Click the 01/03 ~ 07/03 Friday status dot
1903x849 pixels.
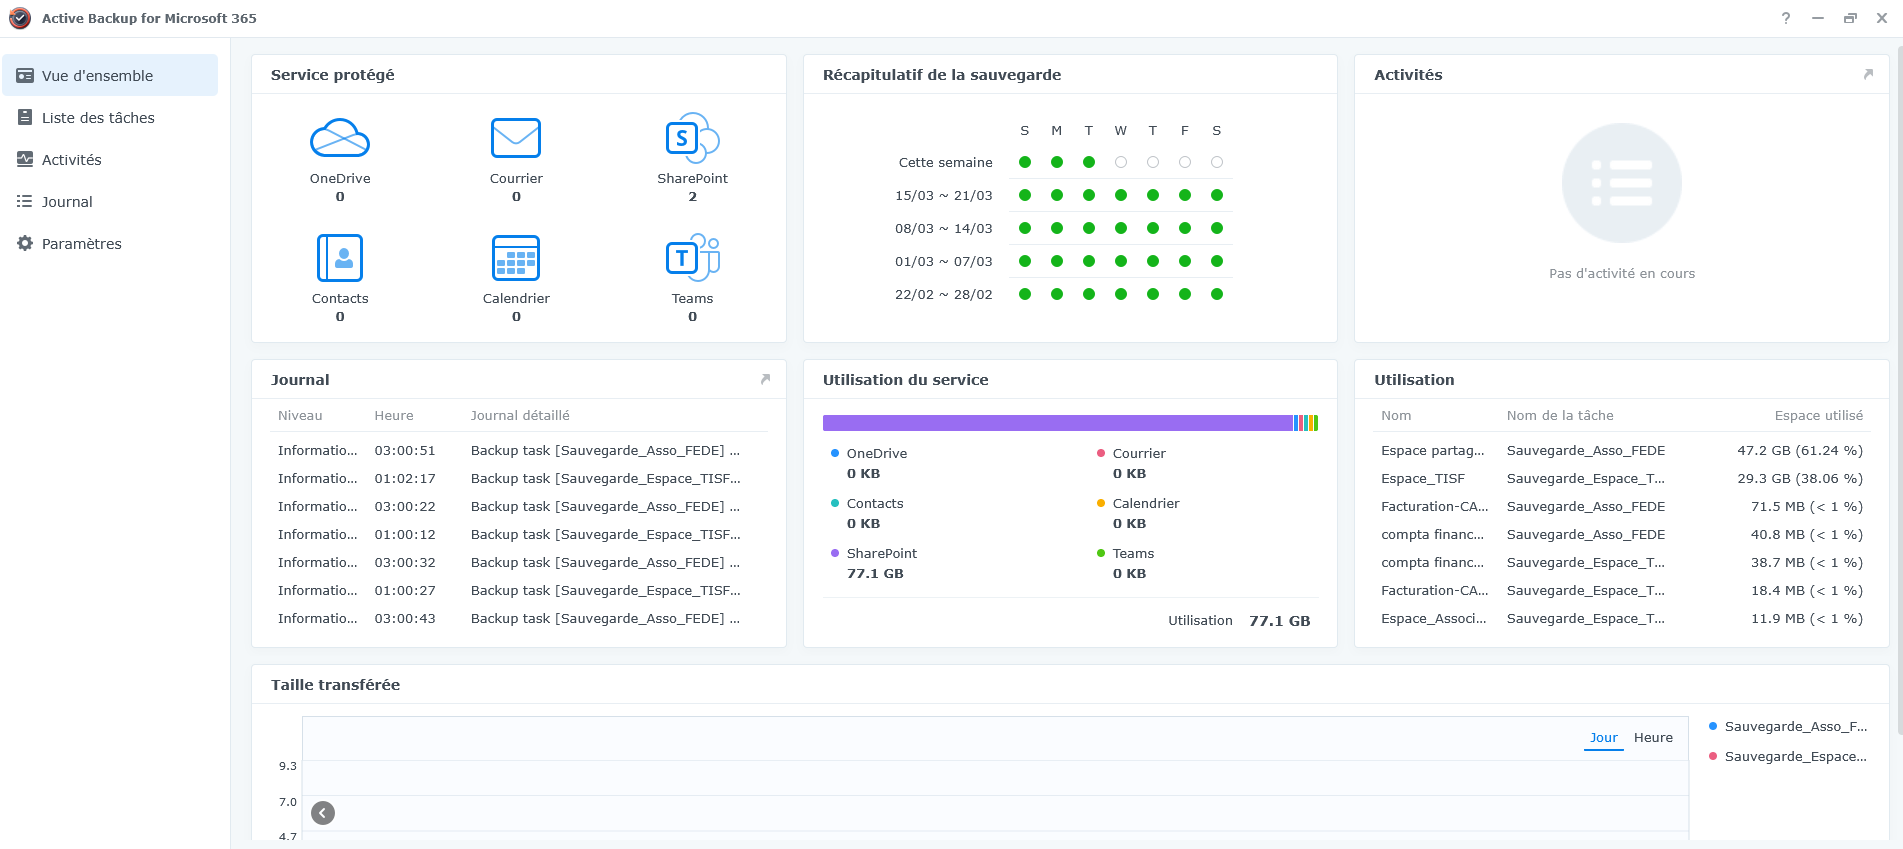tap(1185, 261)
